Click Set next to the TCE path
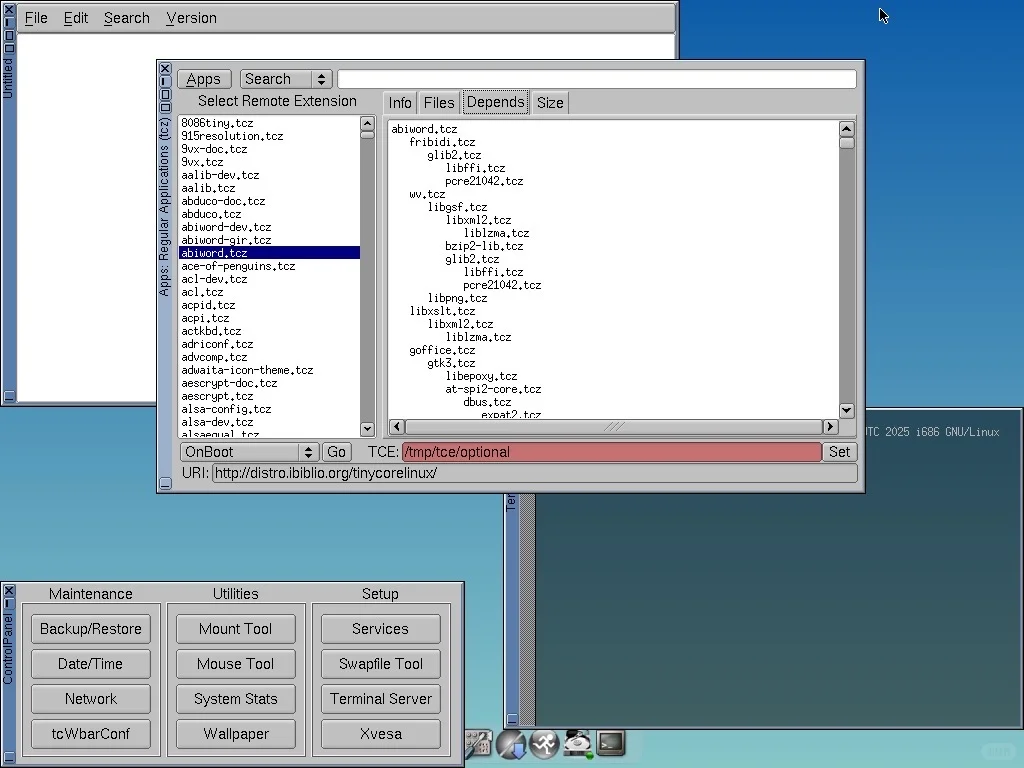The image size is (1024, 768). pyautogui.click(x=838, y=452)
